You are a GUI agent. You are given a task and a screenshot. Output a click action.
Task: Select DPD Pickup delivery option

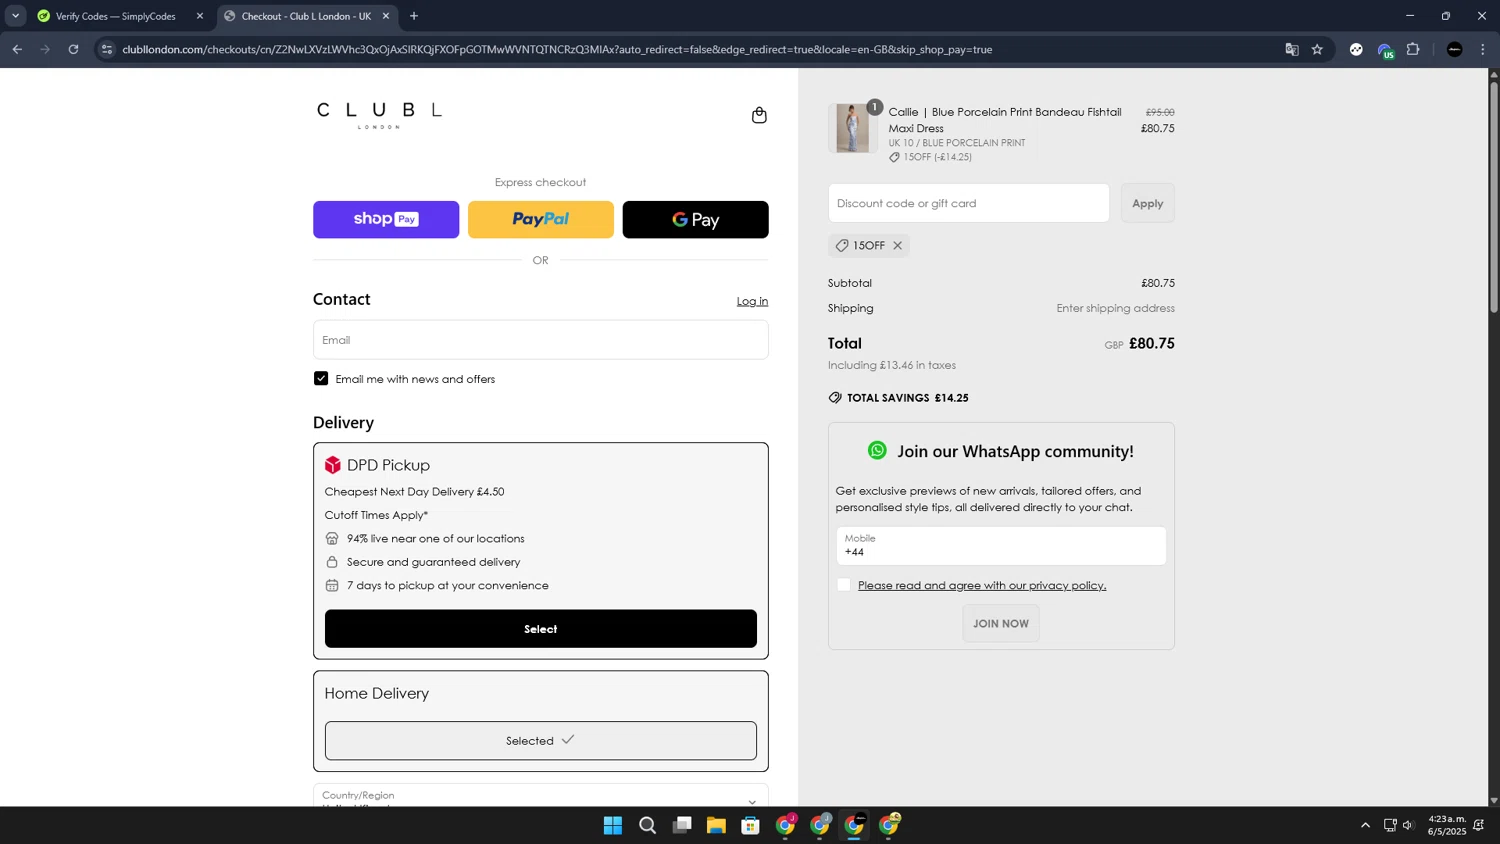541,629
